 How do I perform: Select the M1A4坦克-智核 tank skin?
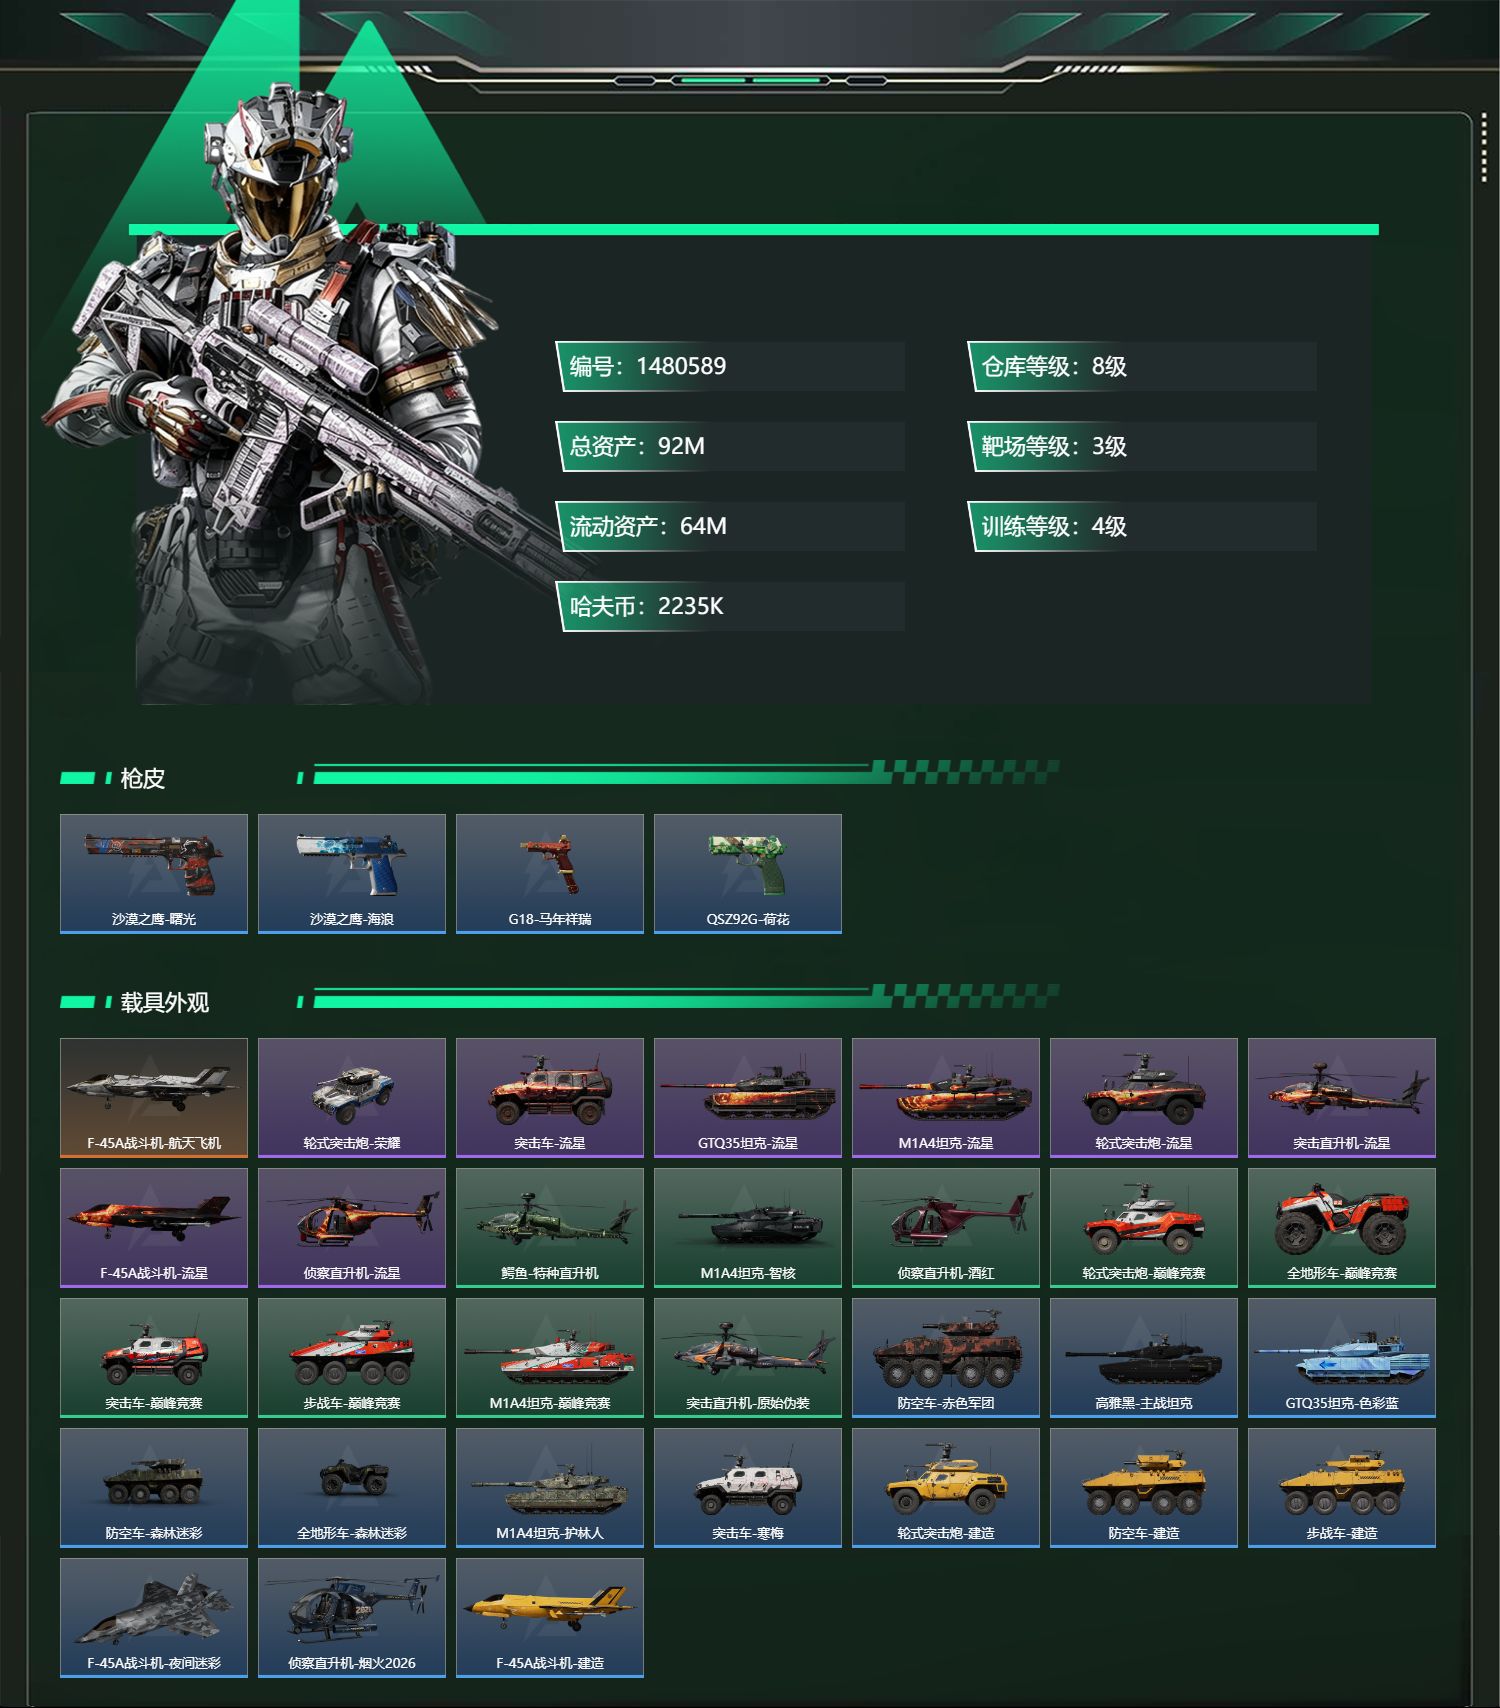[748, 1228]
